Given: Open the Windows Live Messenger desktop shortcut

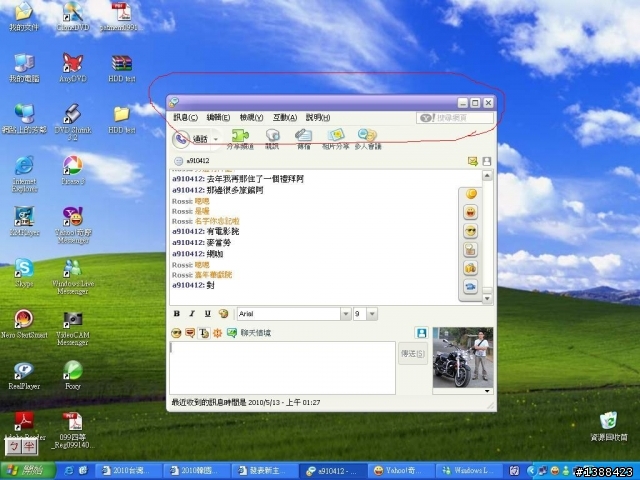Looking at the screenshot, I should (73, 276).
